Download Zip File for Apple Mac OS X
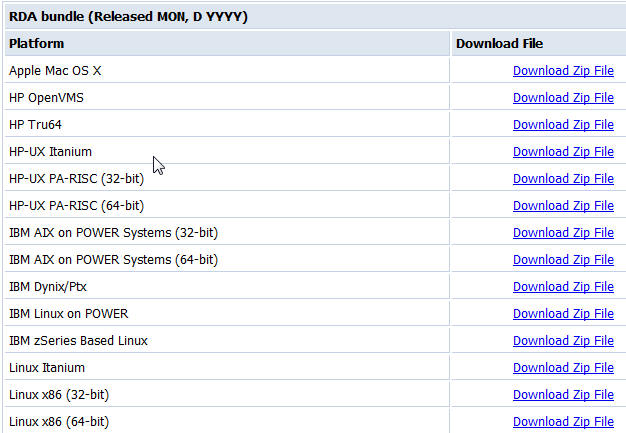 563,71
